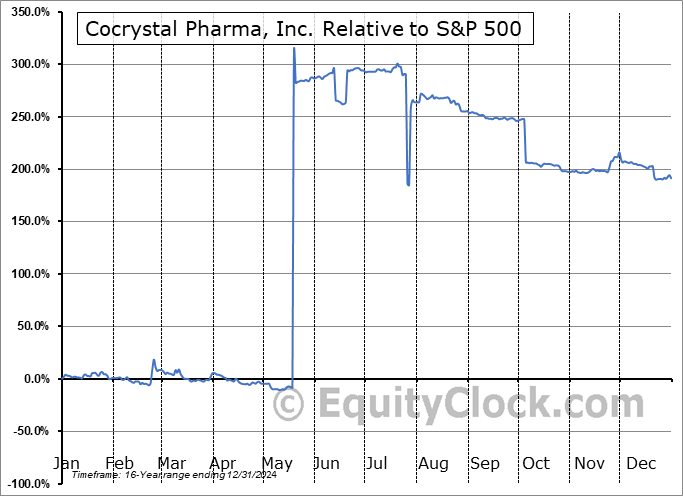Select the Oct month label
The image size is (683, 496).
pos(536,464)
